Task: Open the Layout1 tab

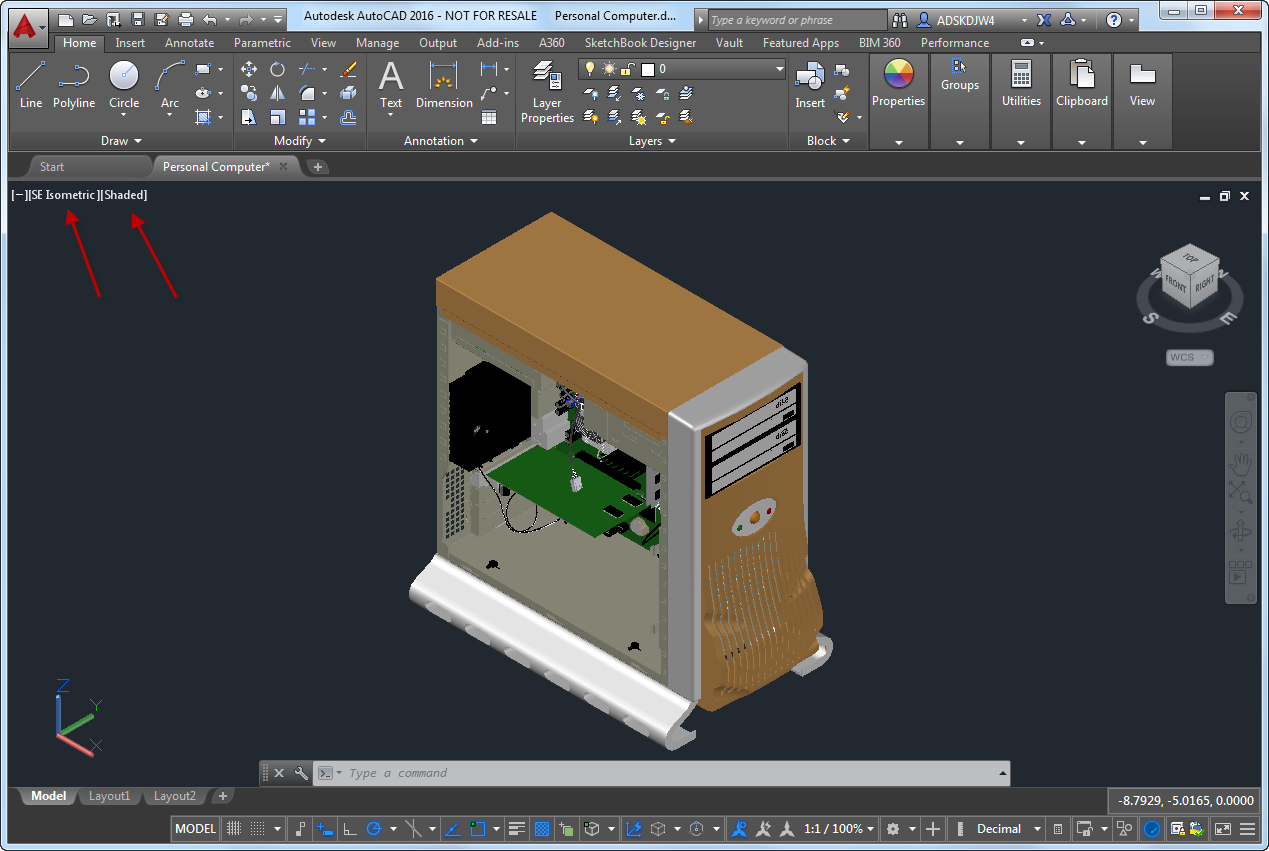Action: [x=109, y=796]
